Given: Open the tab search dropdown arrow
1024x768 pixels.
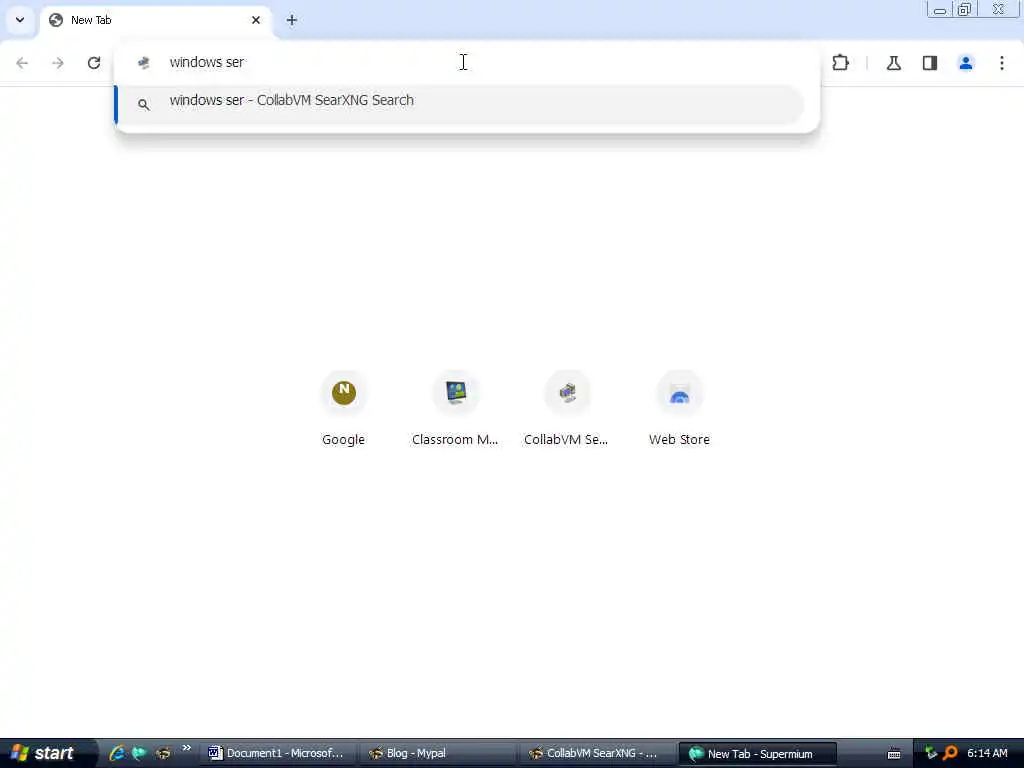Looking at the screenshot, I should (x=20, y=20).
